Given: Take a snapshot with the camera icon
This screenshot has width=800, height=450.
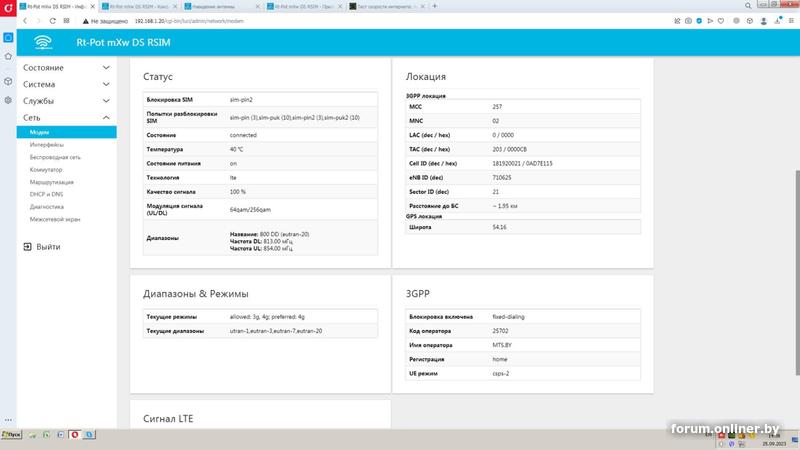Looking at the screenshot, I should [688, 21].
